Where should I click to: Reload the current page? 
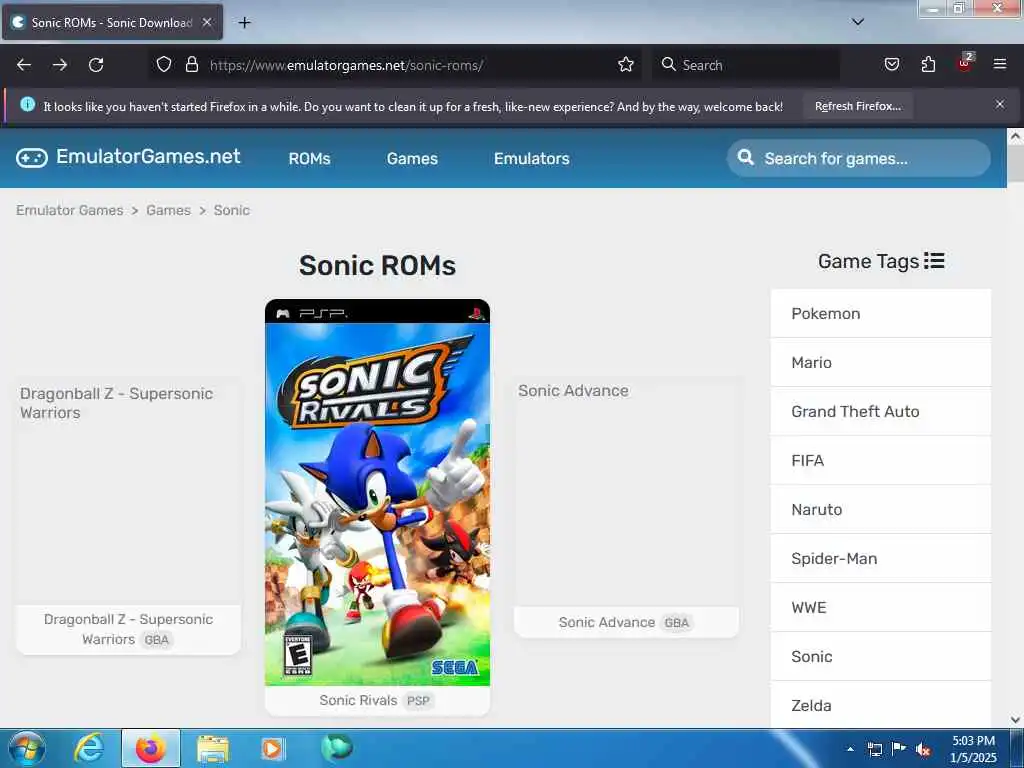pos(96,65)
